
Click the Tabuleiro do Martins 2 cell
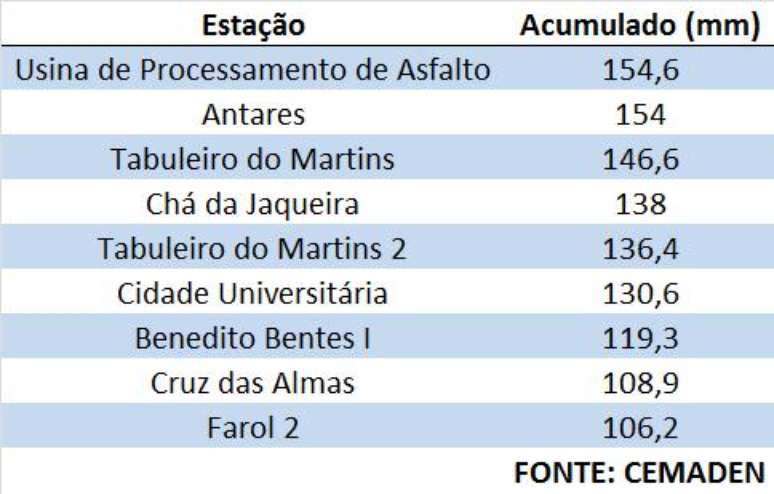point(253,249)
